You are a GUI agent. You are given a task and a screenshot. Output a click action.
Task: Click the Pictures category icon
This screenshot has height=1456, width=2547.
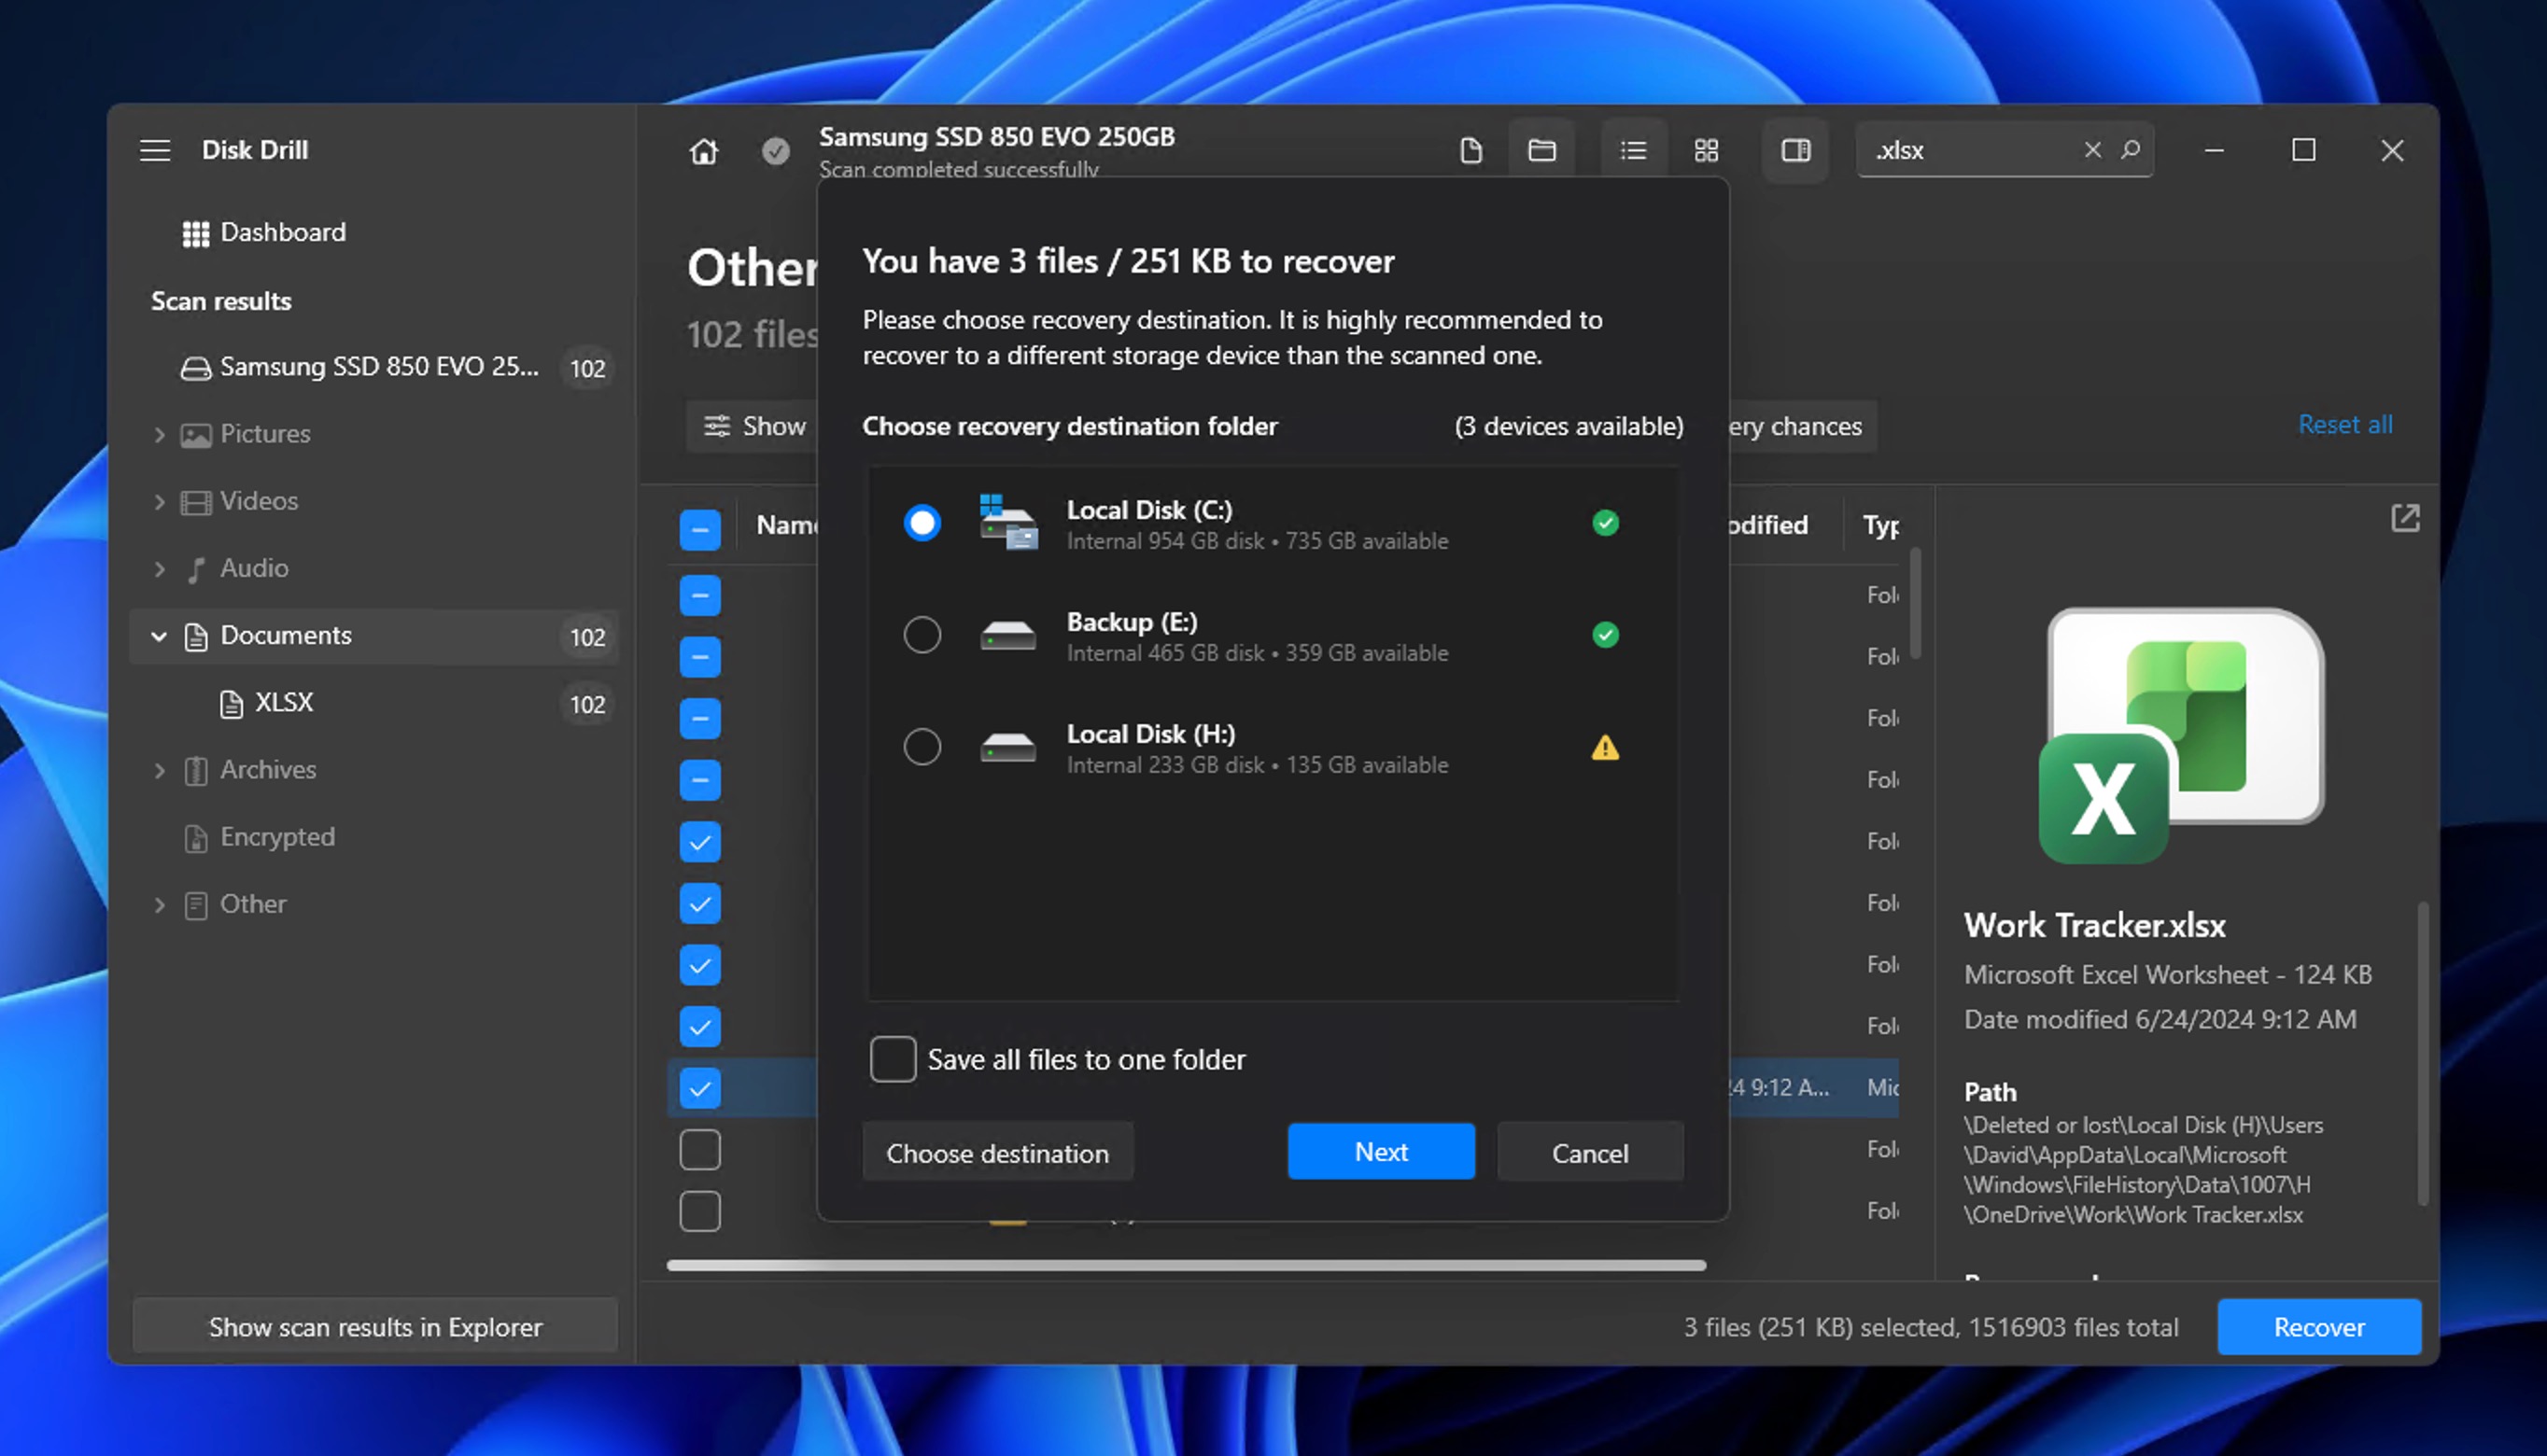[x=196, y=435]
